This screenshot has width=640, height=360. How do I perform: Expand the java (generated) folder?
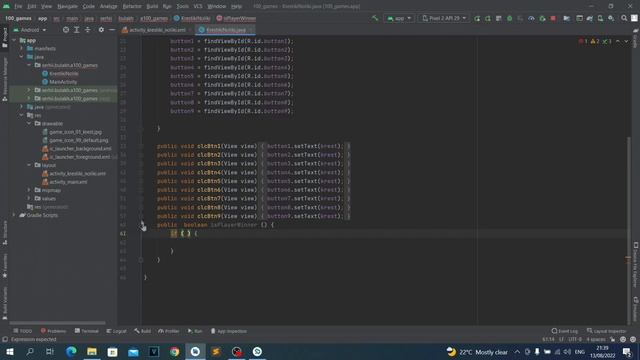point(22,107)
